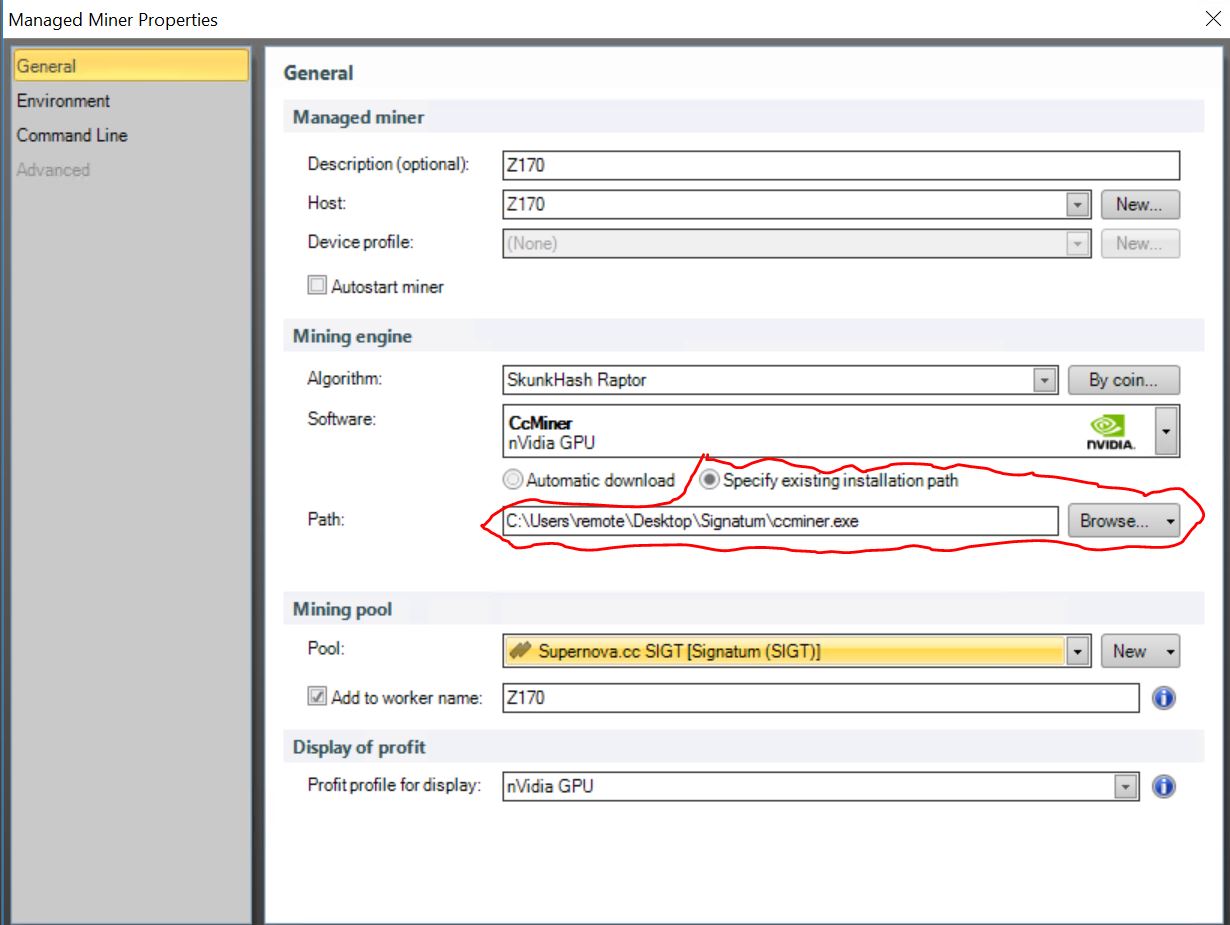Click the By coin... button
This screenshot has width=1230, height=925.
[x=1123, y=380]
